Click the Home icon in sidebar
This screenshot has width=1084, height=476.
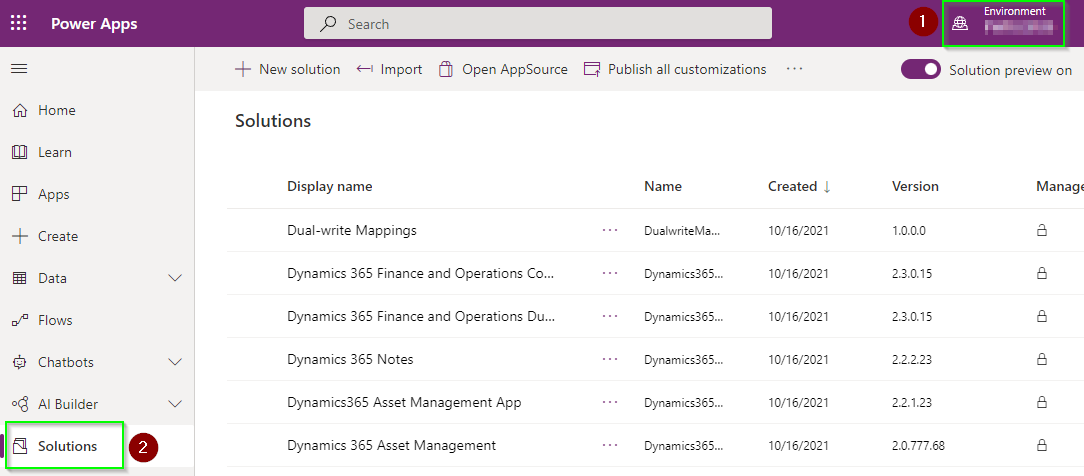click(x=19, y=111)
